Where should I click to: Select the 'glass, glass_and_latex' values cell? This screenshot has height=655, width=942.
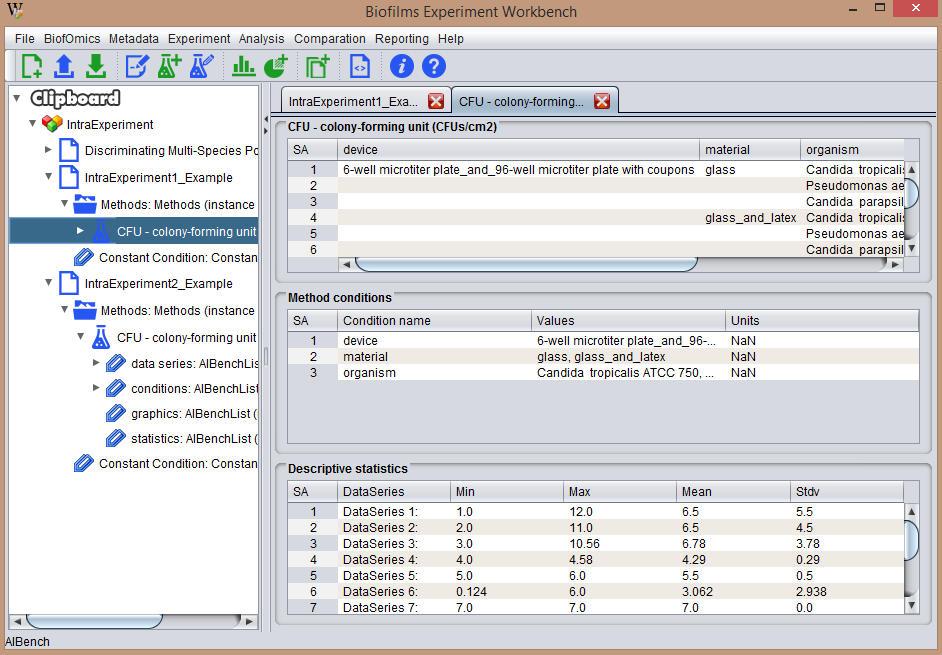(x=628, y=356)
